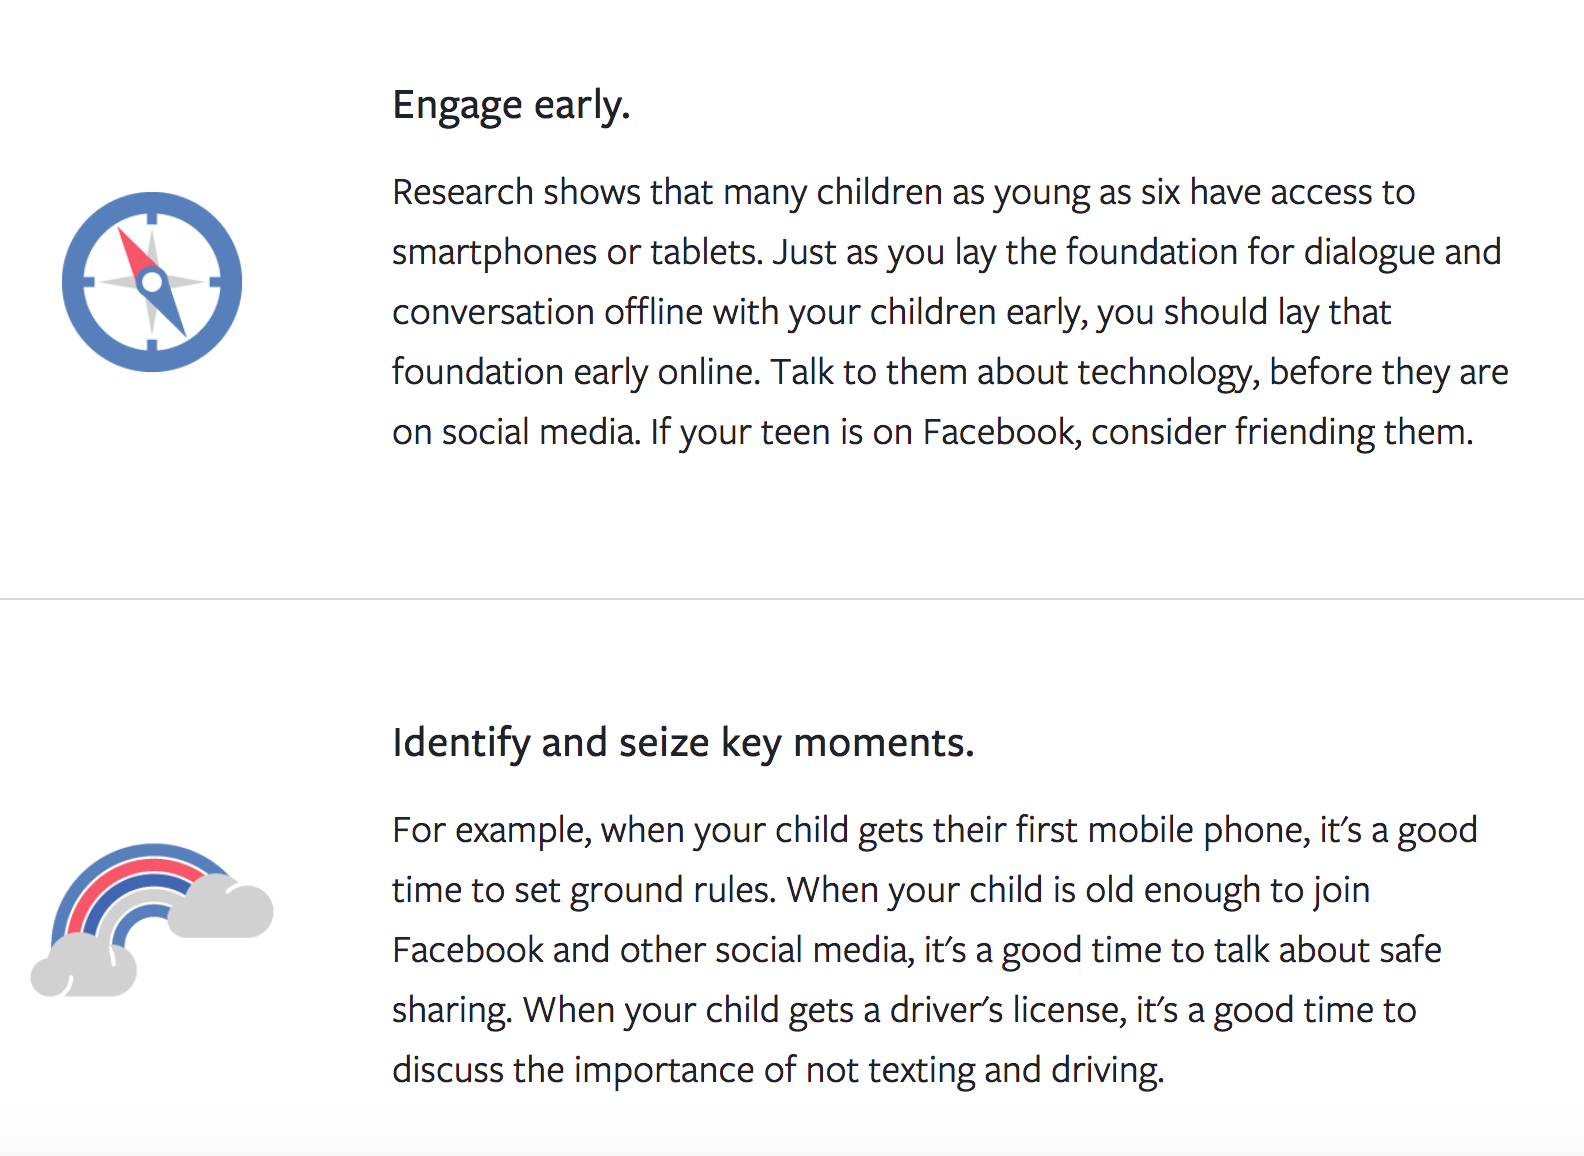
Task: Click the phrase "safe sharing" line start "sharing"
Action: pos(452,1011)
